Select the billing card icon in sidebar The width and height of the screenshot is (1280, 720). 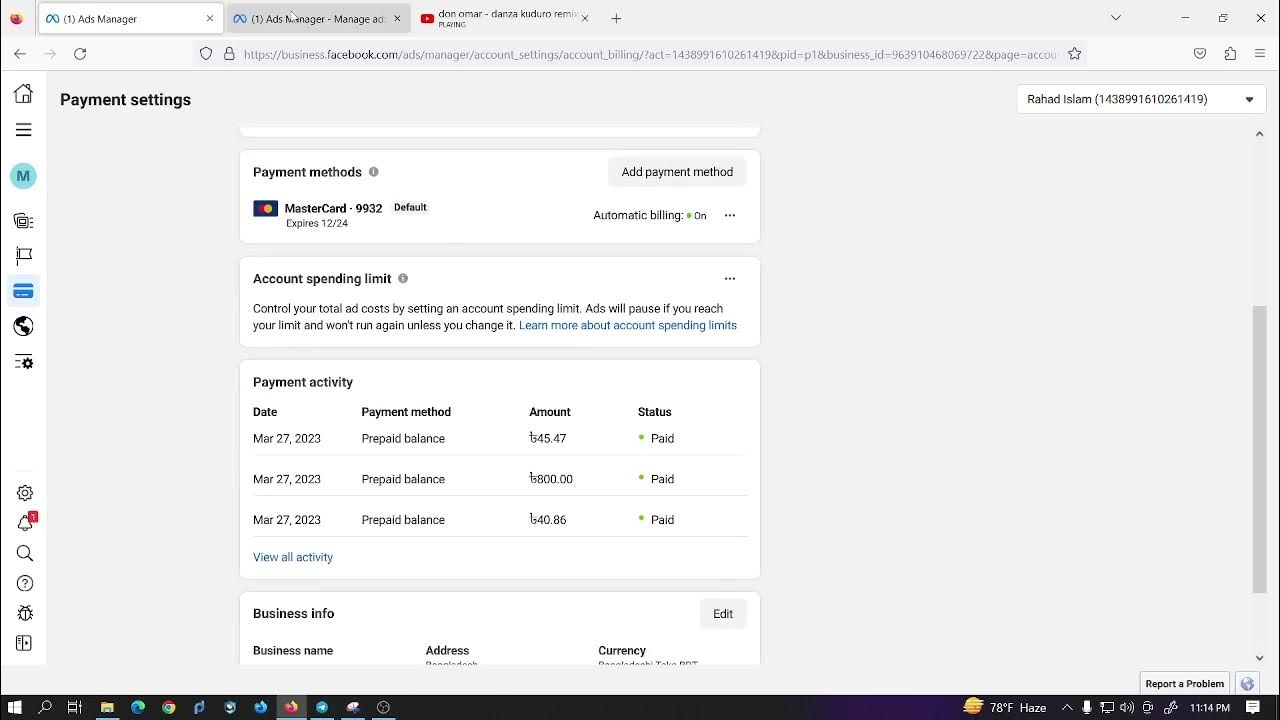click(x=23, y=291)
